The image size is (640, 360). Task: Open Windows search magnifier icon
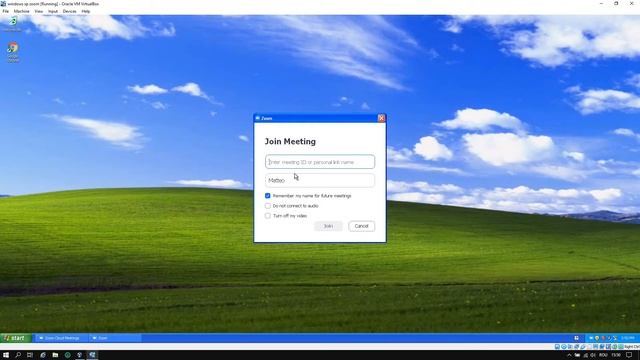[x=18, y=355]
